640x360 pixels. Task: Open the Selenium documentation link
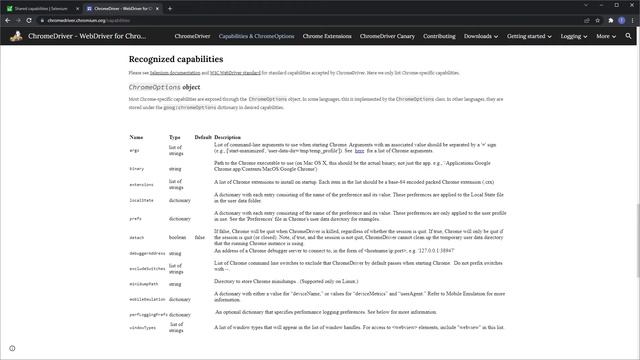[x=175, y=73]
